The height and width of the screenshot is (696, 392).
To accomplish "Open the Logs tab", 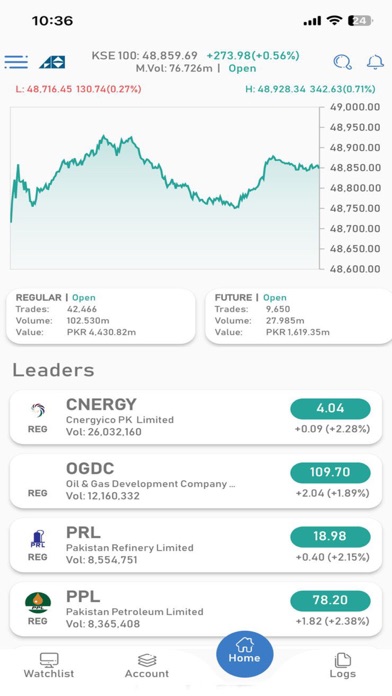I will (x=342, y=665).
